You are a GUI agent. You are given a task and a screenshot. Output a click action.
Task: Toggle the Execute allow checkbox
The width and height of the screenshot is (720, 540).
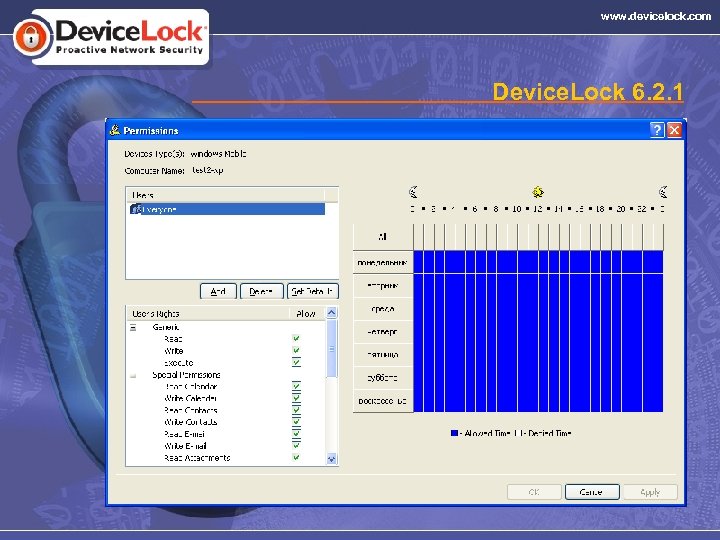click(x=296, y=362)
